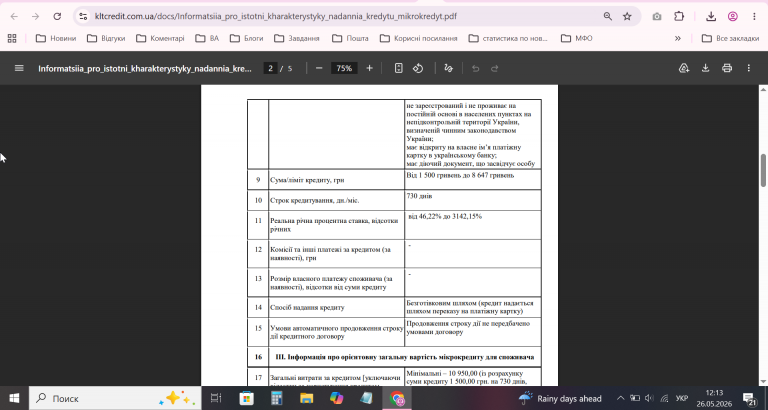Open Microsoft Store from the taskbar
The width and height of the screenshot is (768, 410).
(x=246, y=398)
